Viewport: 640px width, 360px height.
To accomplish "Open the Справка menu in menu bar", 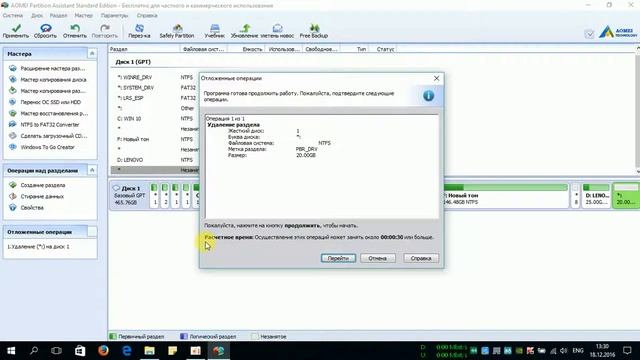I will 147,16.
